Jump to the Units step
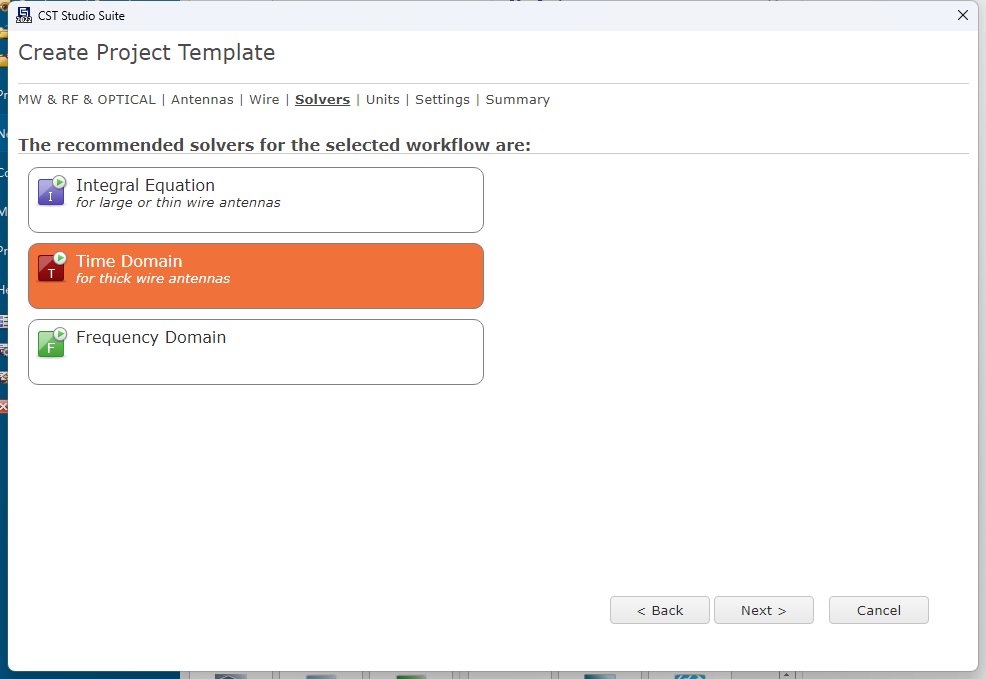 point(383,99)
